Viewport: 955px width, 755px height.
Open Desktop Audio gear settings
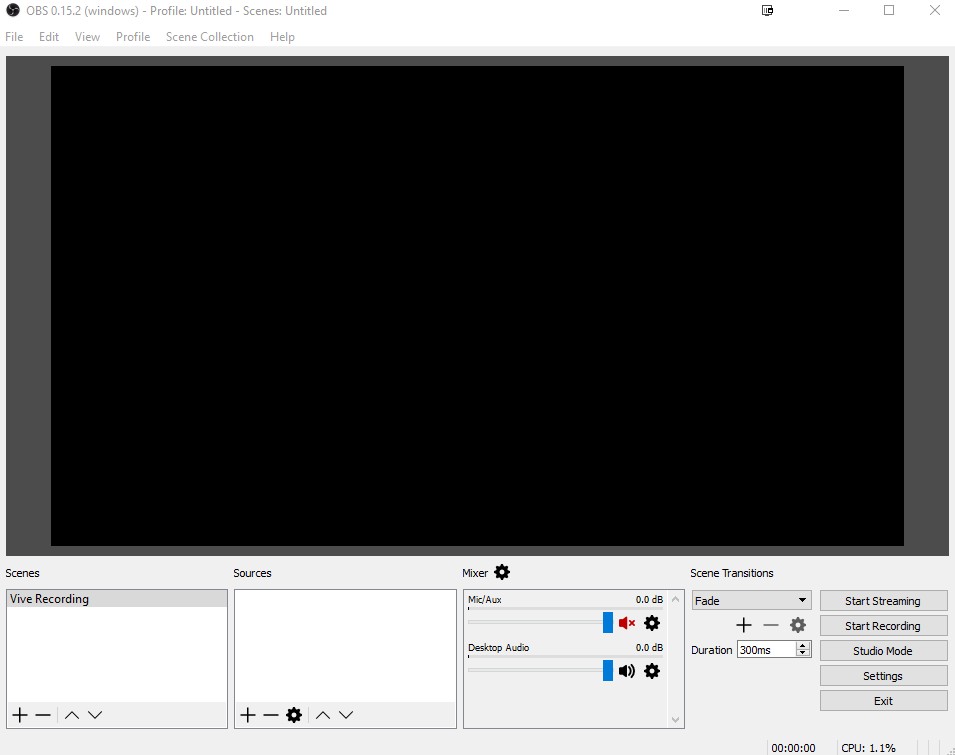click(x=652, y=671)
